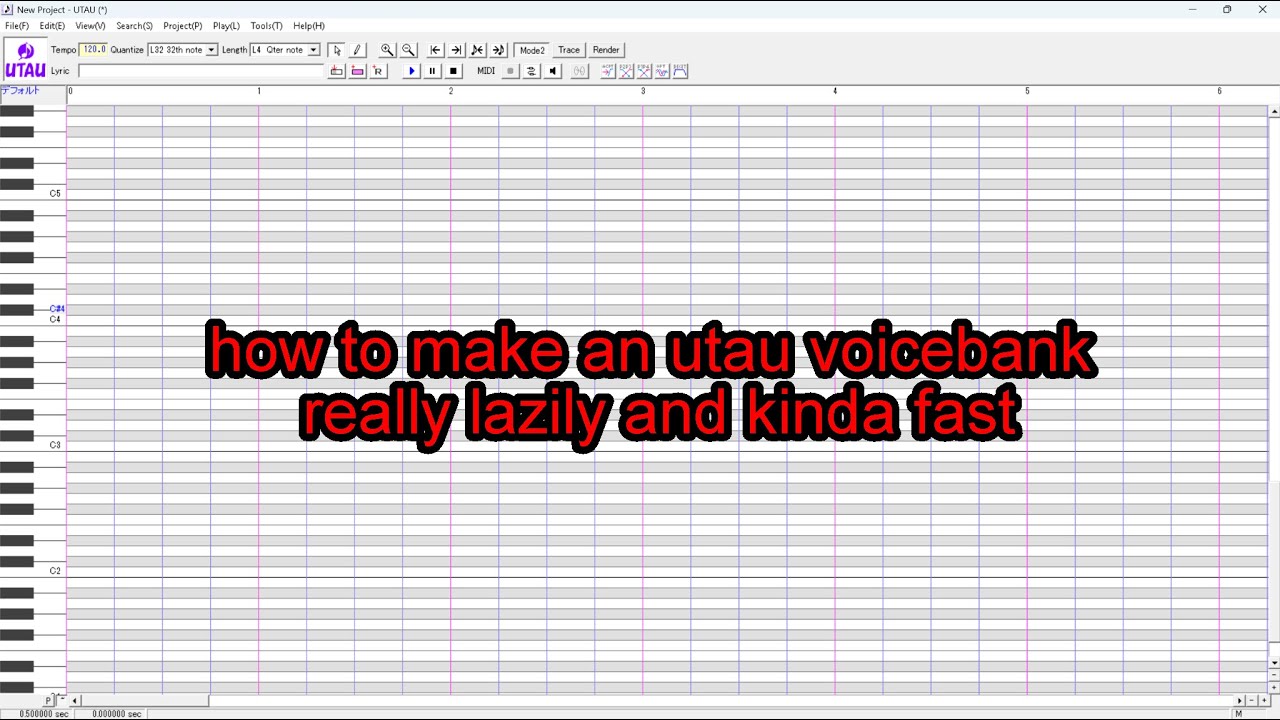Open the Play menu
The image size is (1280, 720).
coord(226,26)
